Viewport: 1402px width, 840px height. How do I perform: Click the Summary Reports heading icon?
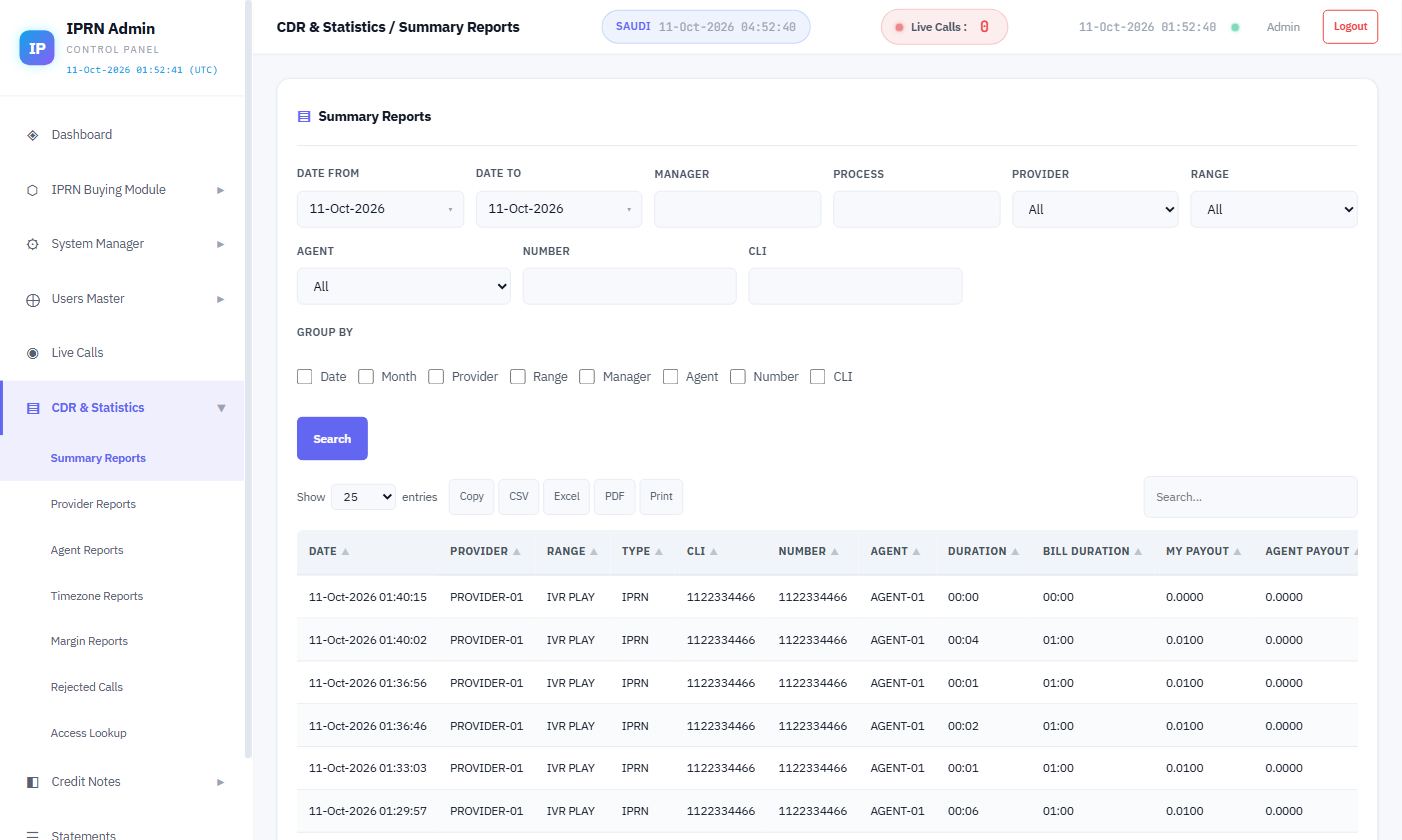[304, 117]
